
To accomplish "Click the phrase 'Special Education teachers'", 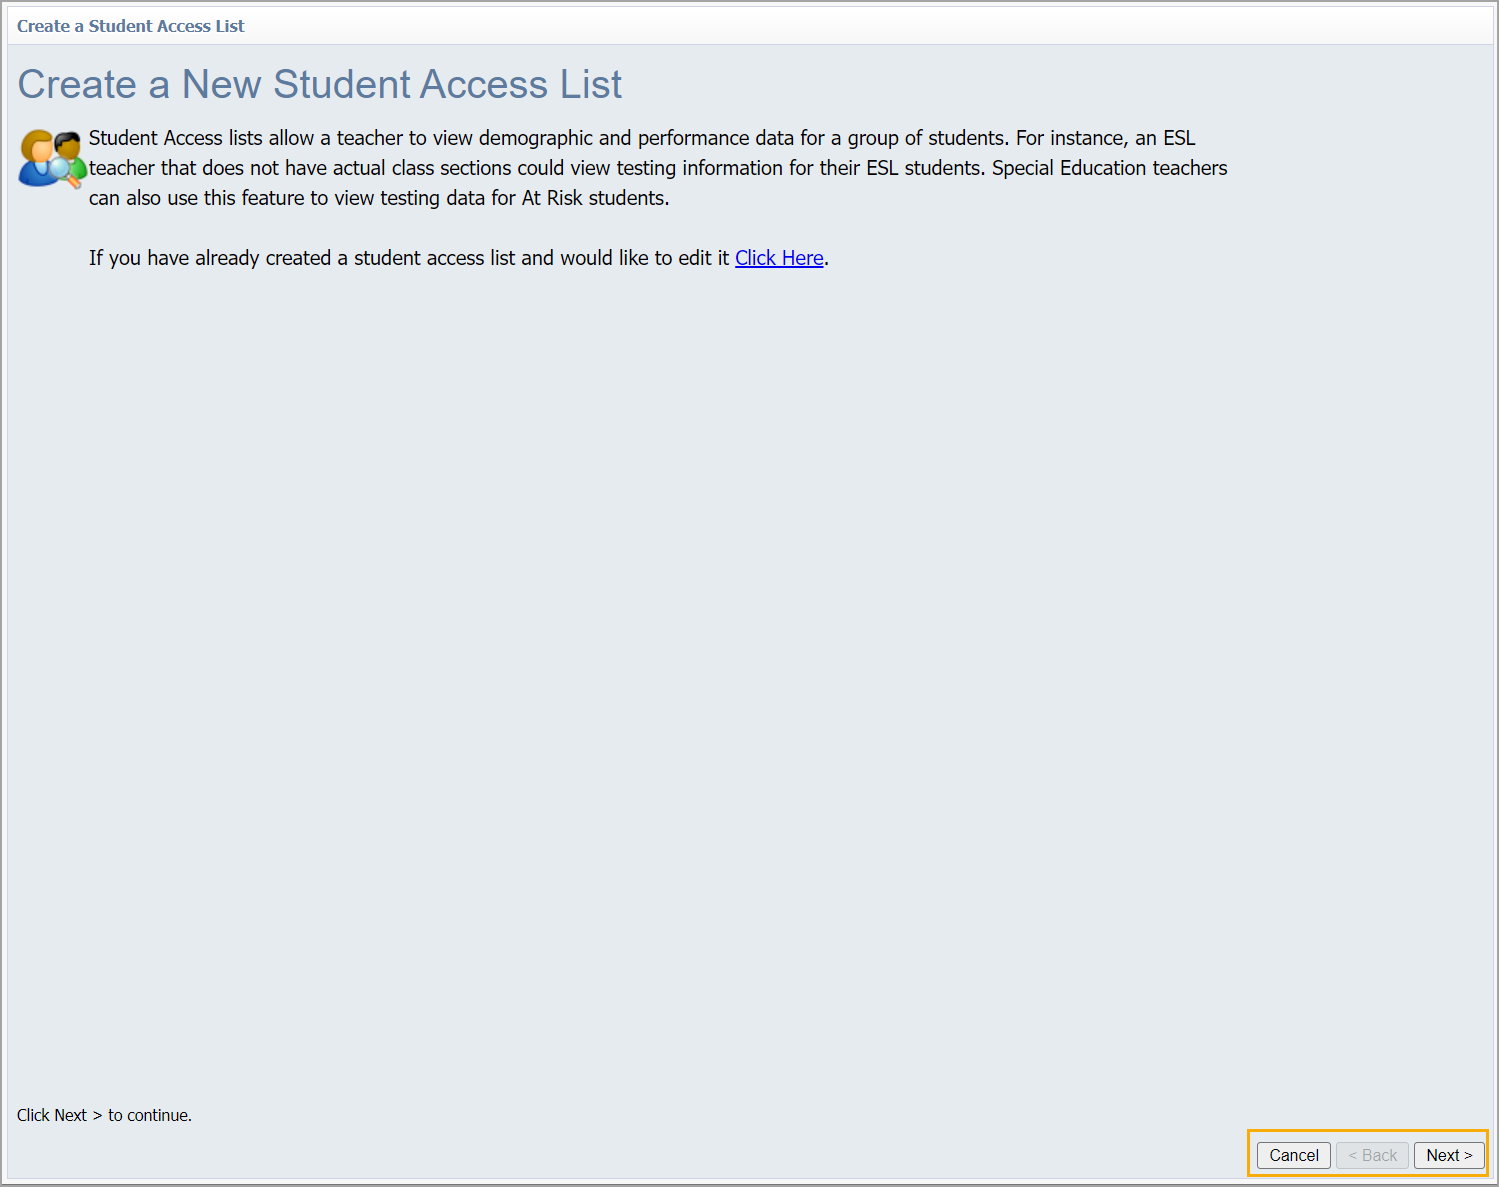I will pos(1109,168).
